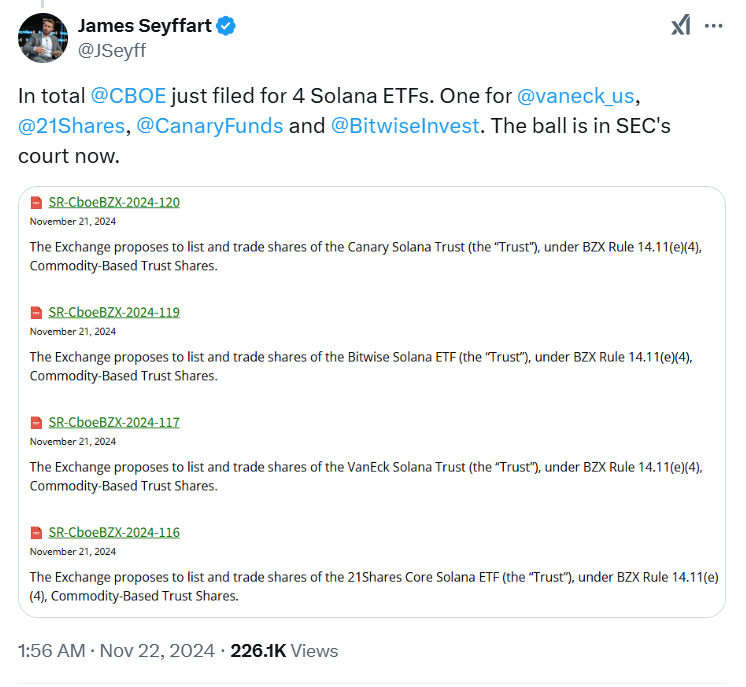This screenshot has width=746, height=687.
Task: Open filing SR-CboeBZX-2024-116 link
Action: [x=114, y=532]
